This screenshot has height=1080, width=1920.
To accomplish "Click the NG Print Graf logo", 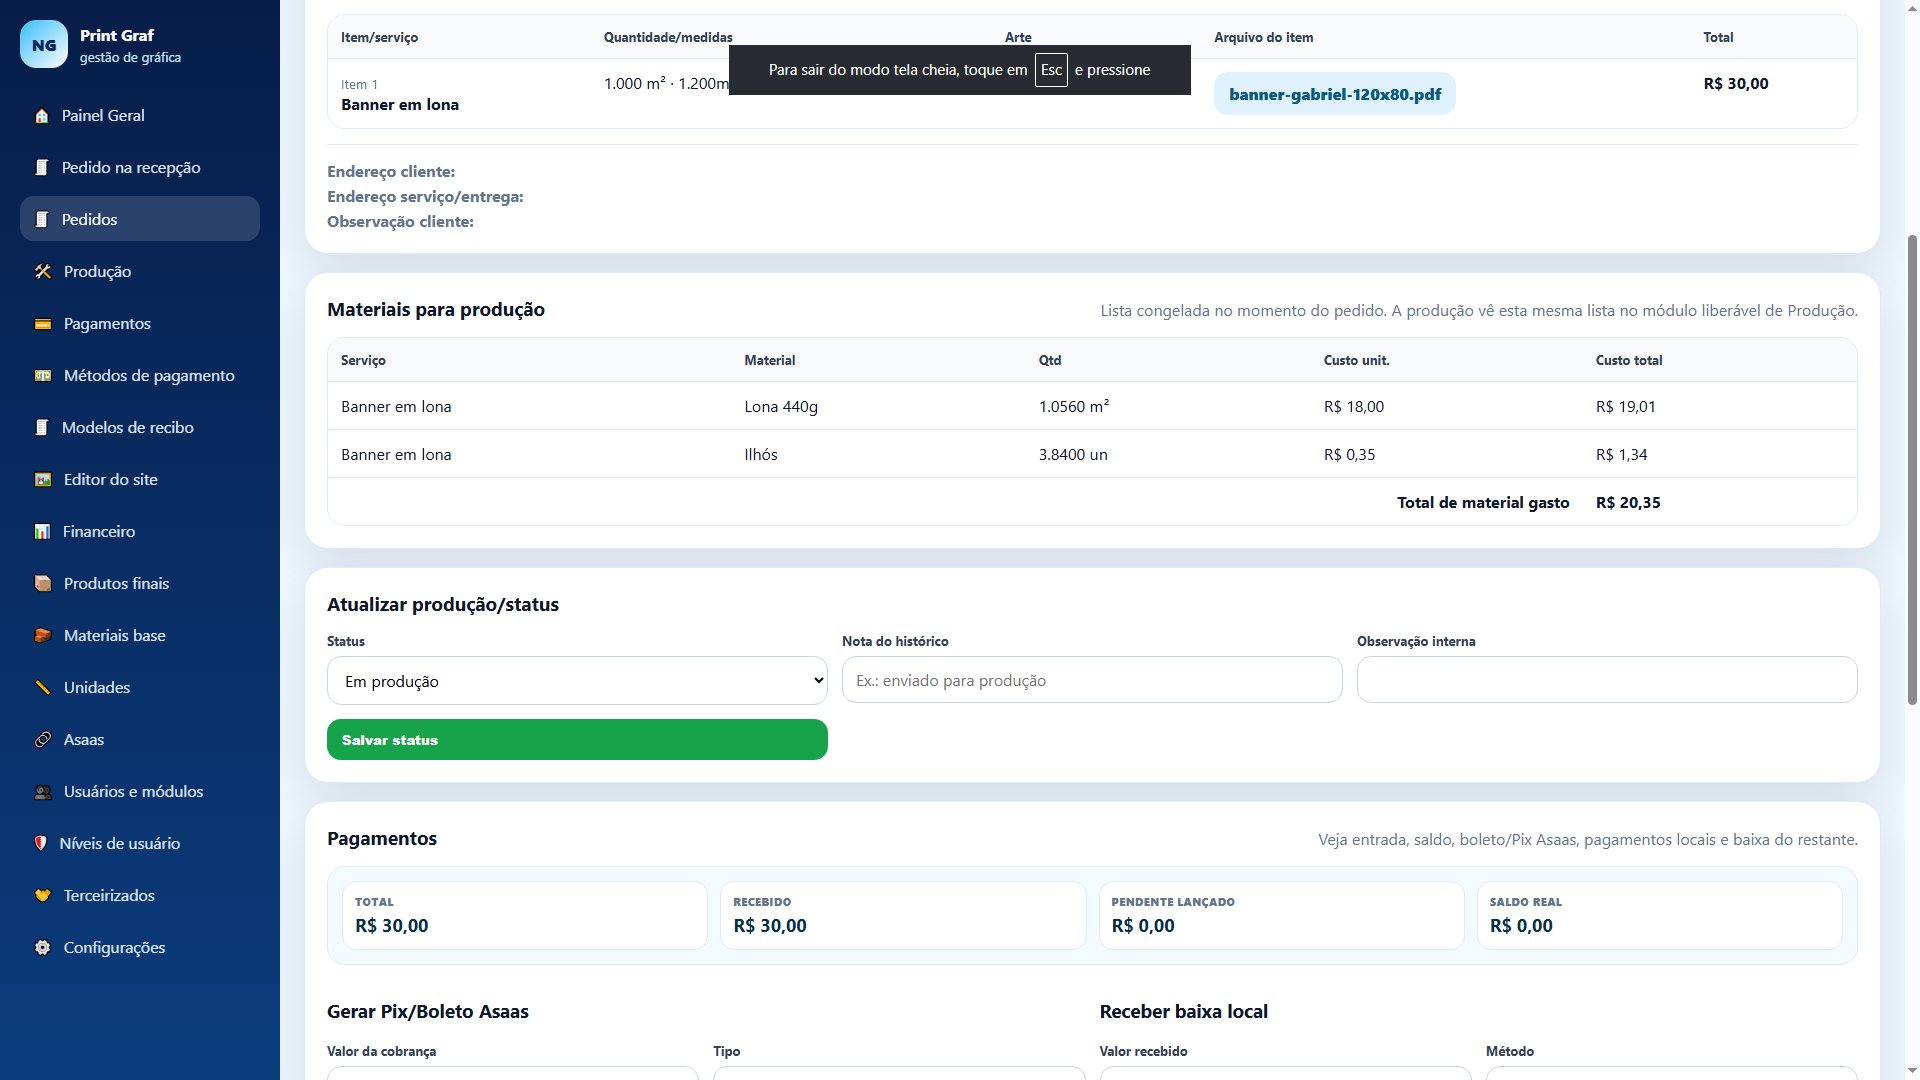I will 44,45.
